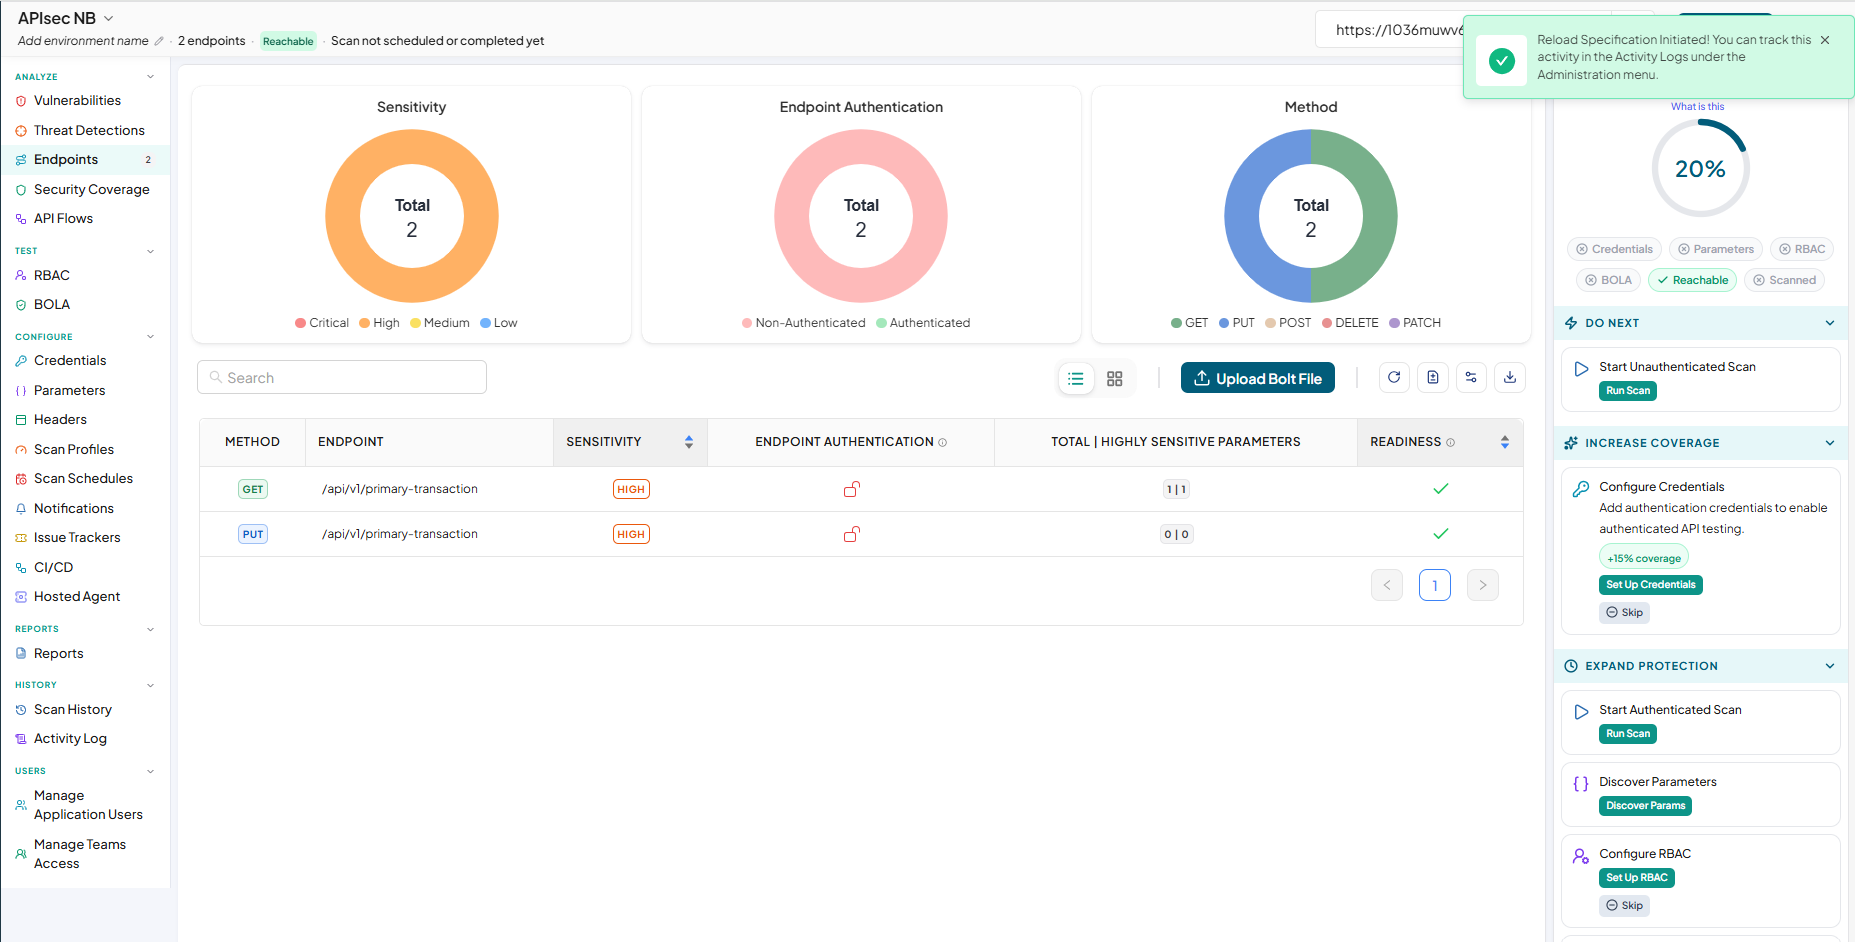Open Vulnerabilities in the sidebar

pyautogui.click(x=77, y=101)
